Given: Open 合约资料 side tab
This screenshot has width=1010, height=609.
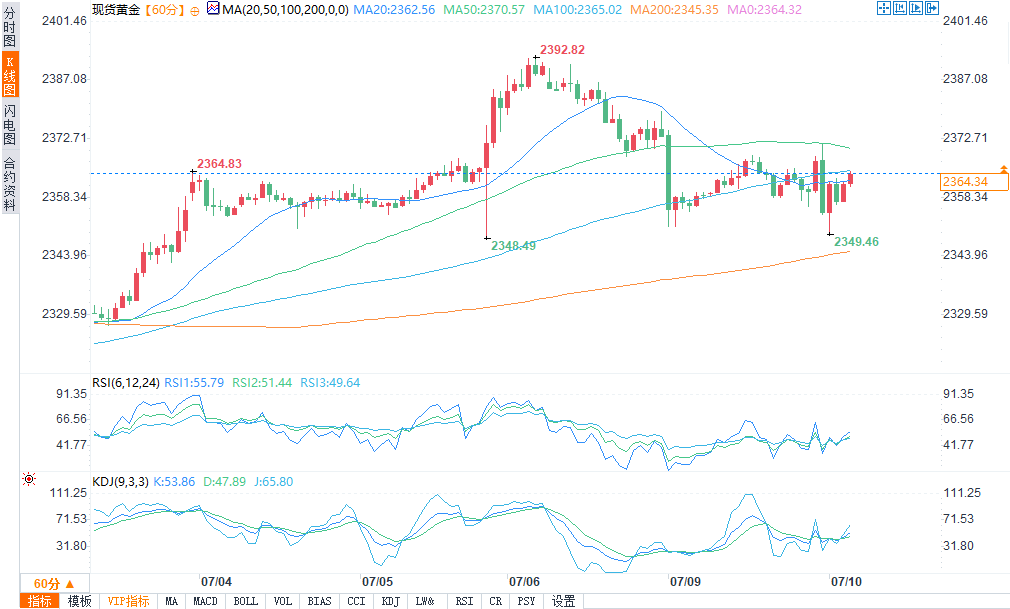Looking at the screenshot, I should point(10,184).
